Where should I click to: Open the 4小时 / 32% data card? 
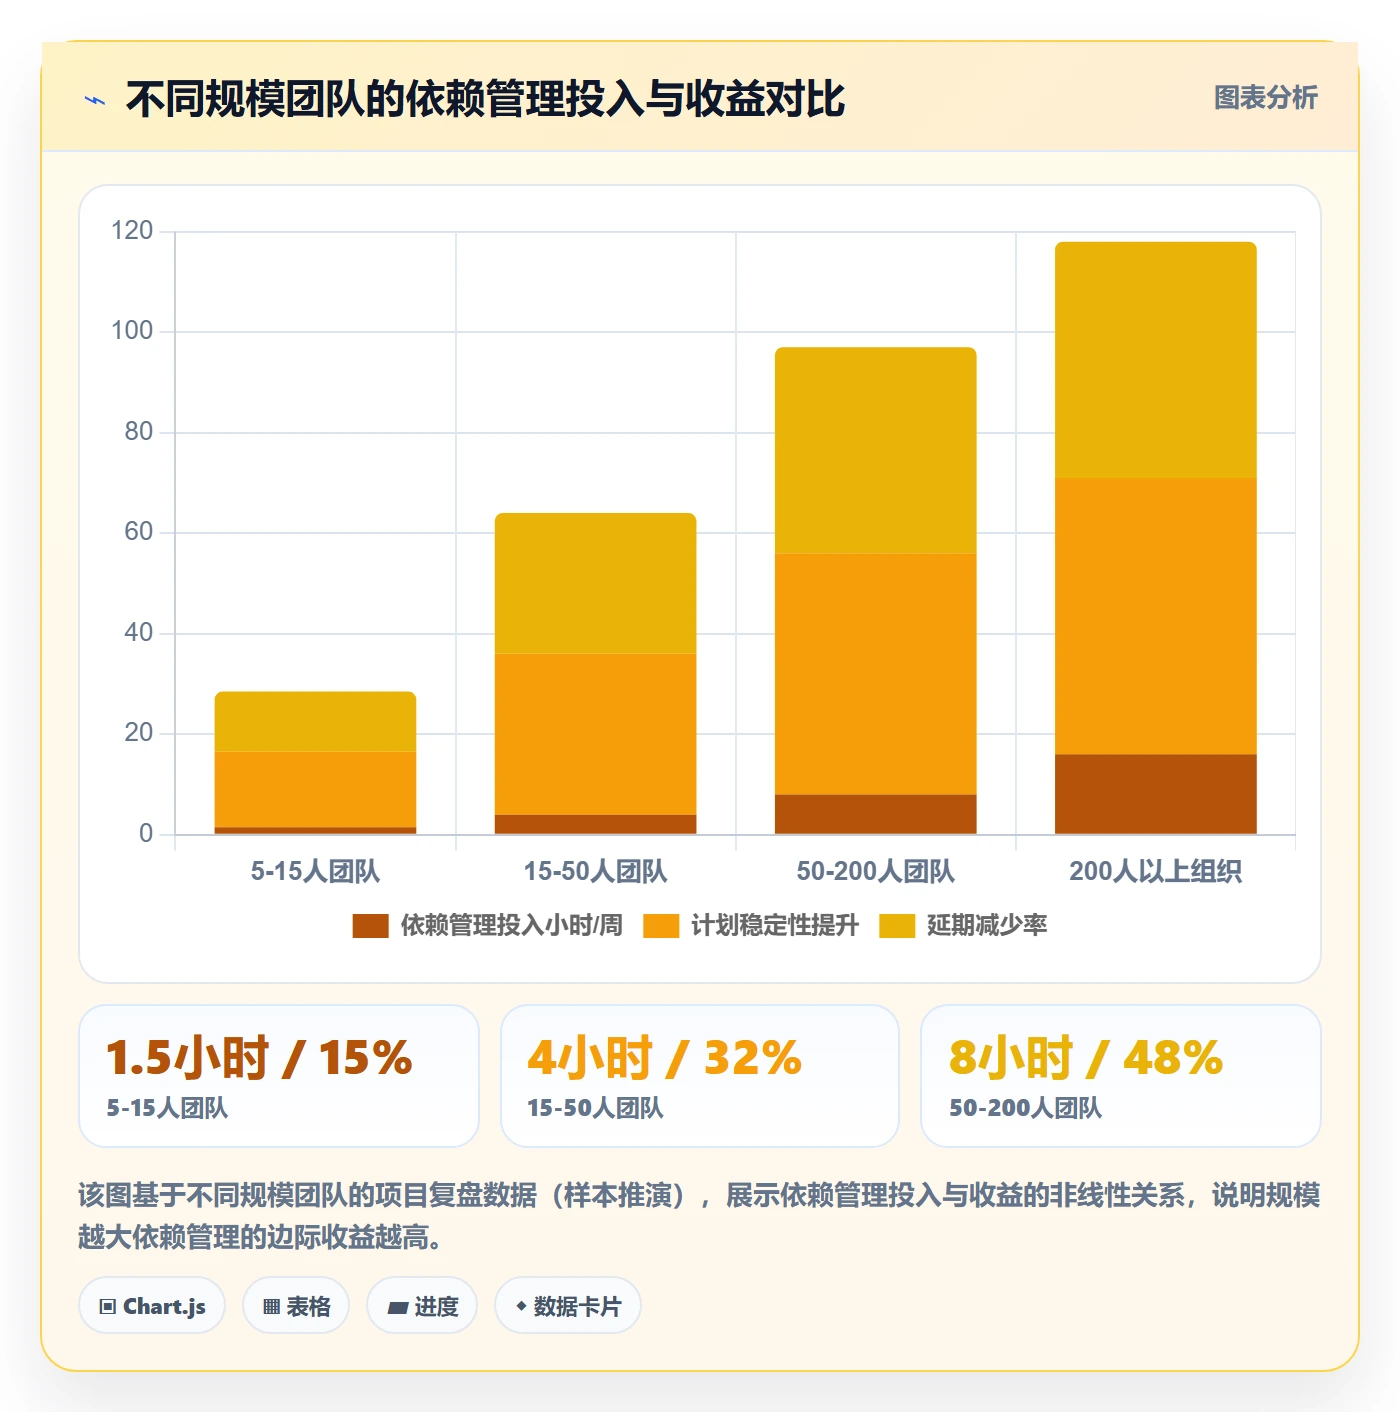700,1076
